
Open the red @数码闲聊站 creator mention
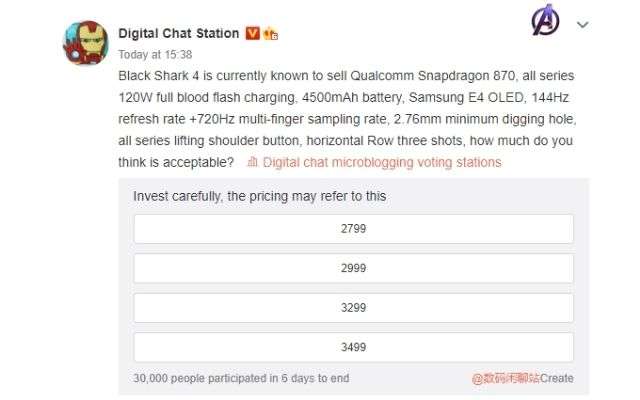[506, 379]
